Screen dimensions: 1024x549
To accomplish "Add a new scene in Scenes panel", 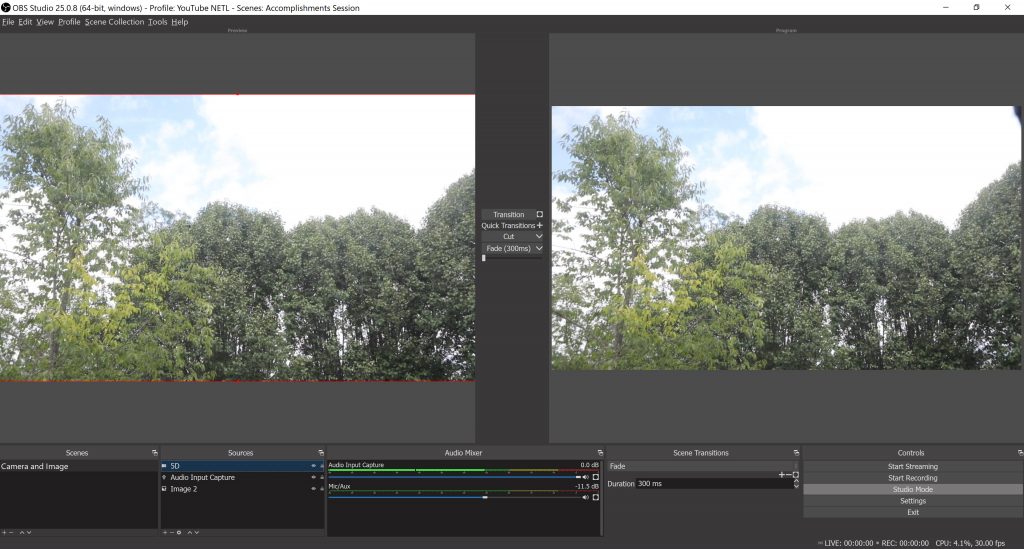I will click(4, 532).
